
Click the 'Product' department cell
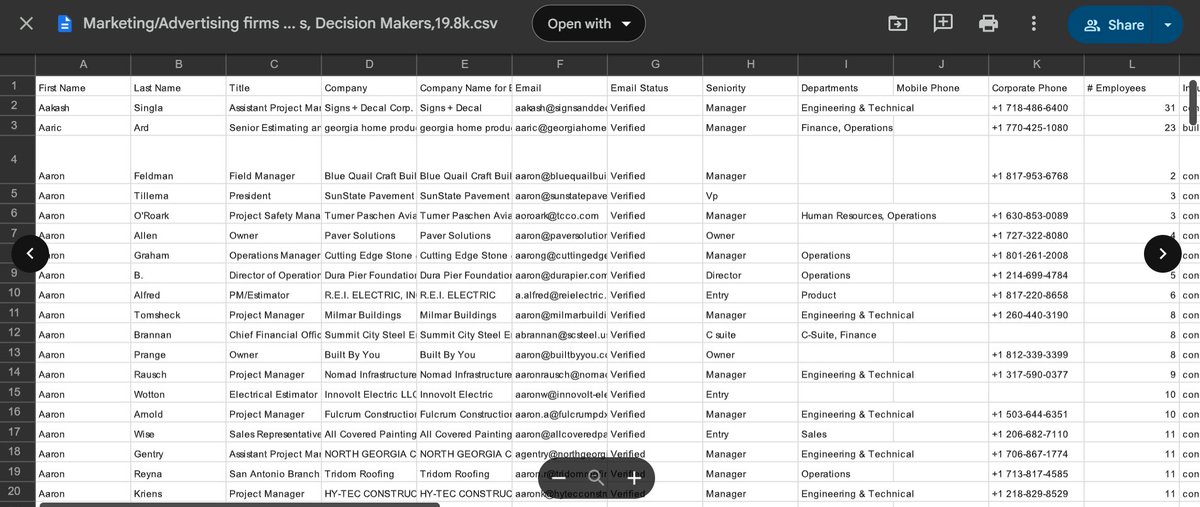point(845,295)
